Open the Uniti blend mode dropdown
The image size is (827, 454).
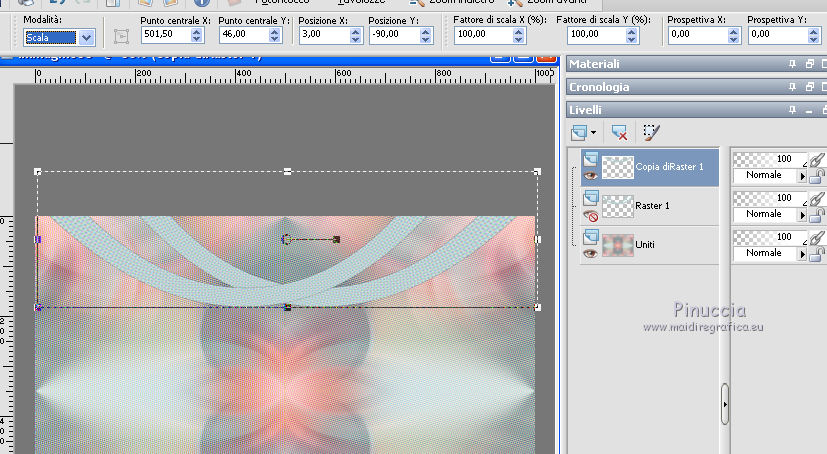(x=802, y=254)
